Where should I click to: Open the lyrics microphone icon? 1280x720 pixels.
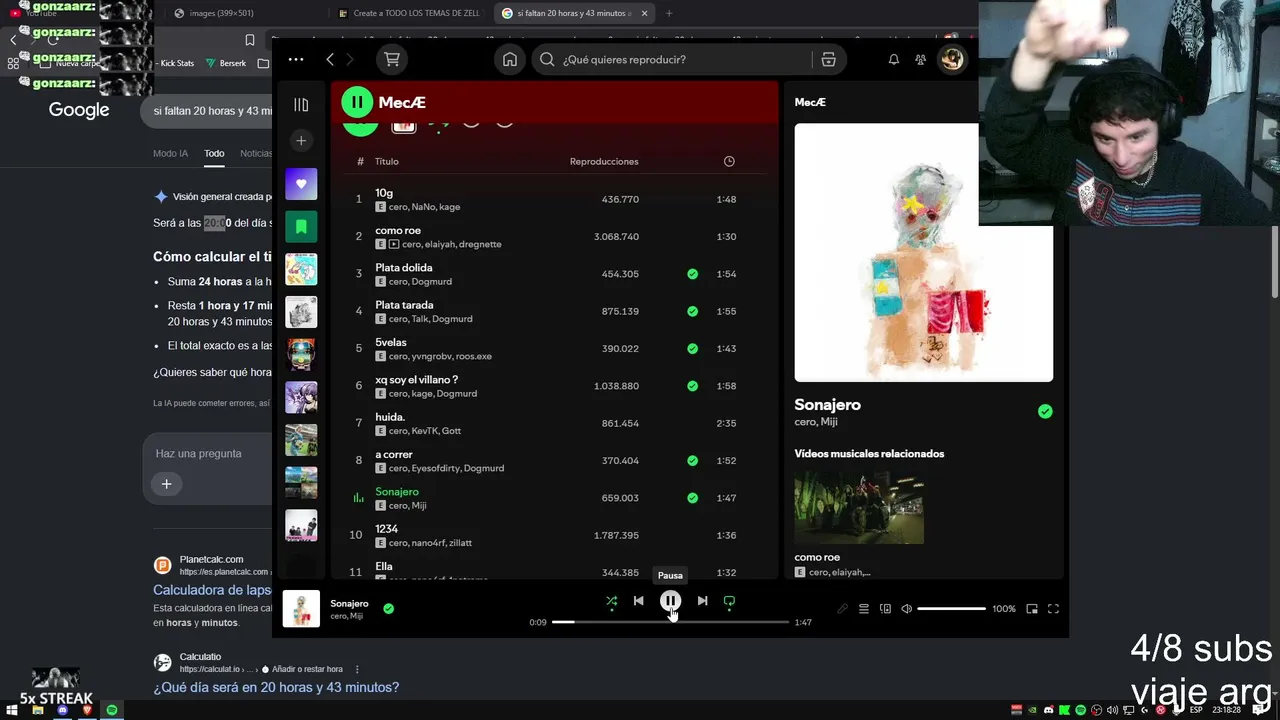(842, 609)
